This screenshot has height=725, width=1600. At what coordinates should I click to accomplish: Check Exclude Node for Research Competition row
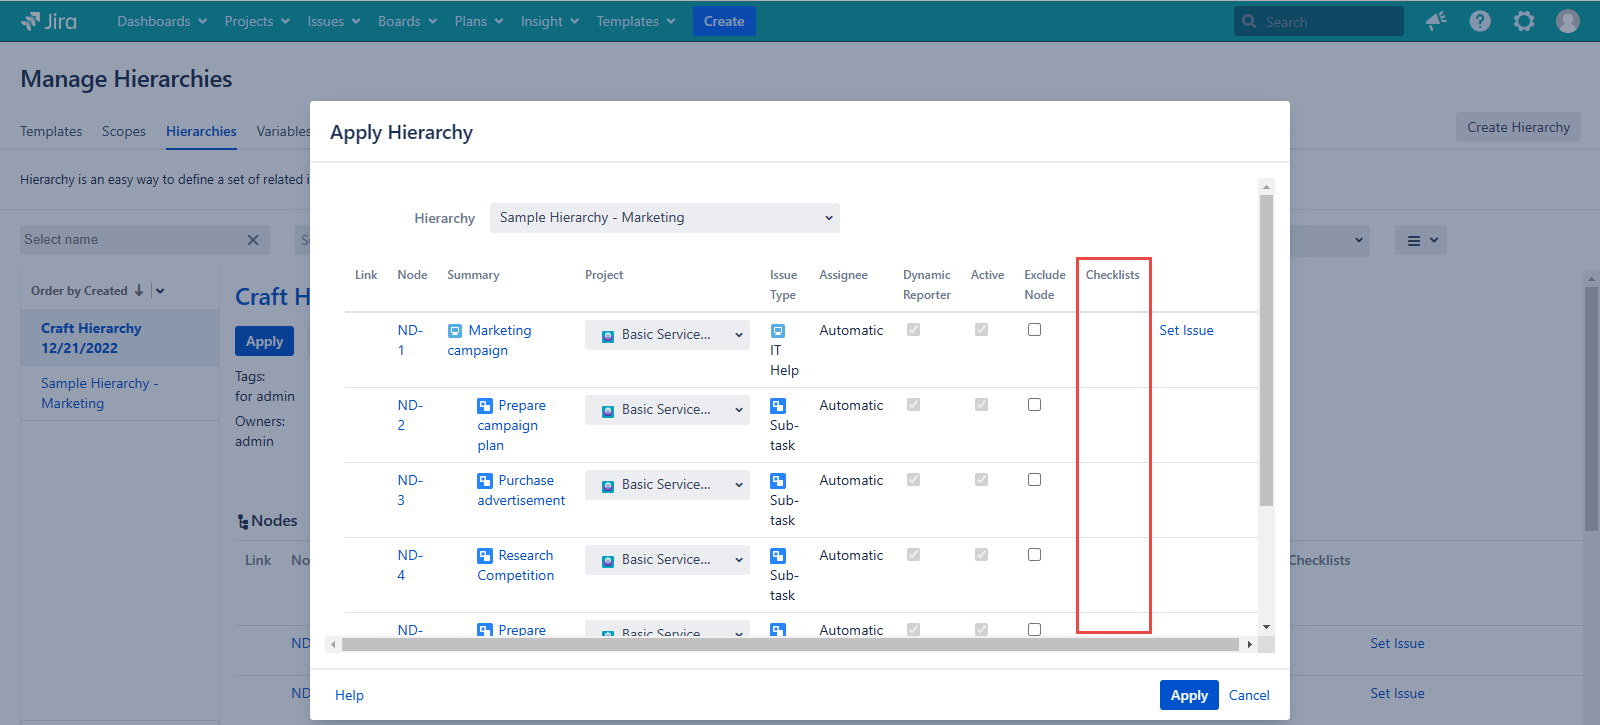(1034, 555)
